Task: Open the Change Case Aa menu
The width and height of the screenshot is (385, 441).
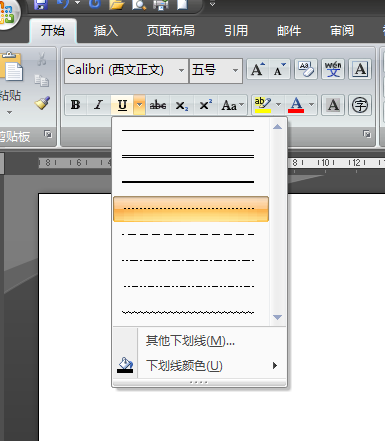Action: click(232, 105)
